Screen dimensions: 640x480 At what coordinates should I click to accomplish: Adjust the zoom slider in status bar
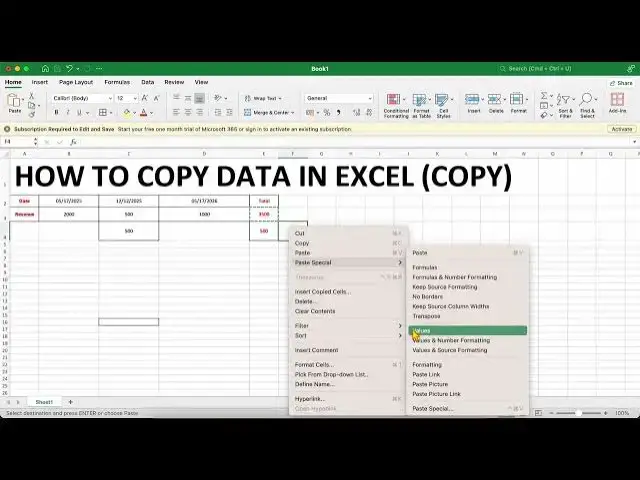(x=578, y=413)
